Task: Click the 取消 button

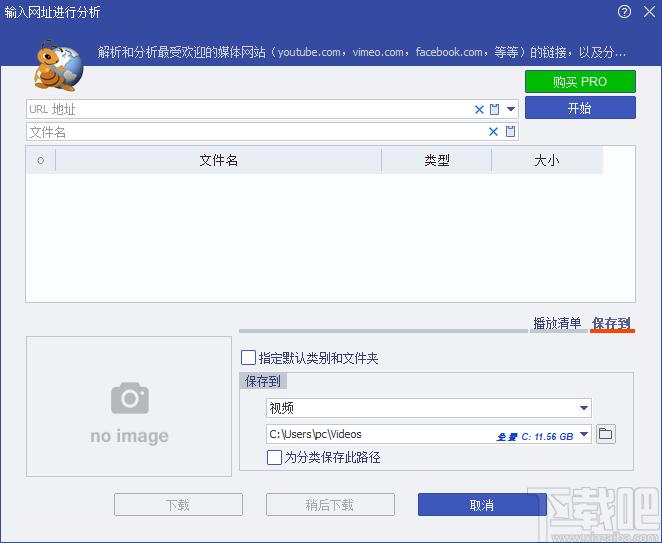Action: tap(482, 505)
